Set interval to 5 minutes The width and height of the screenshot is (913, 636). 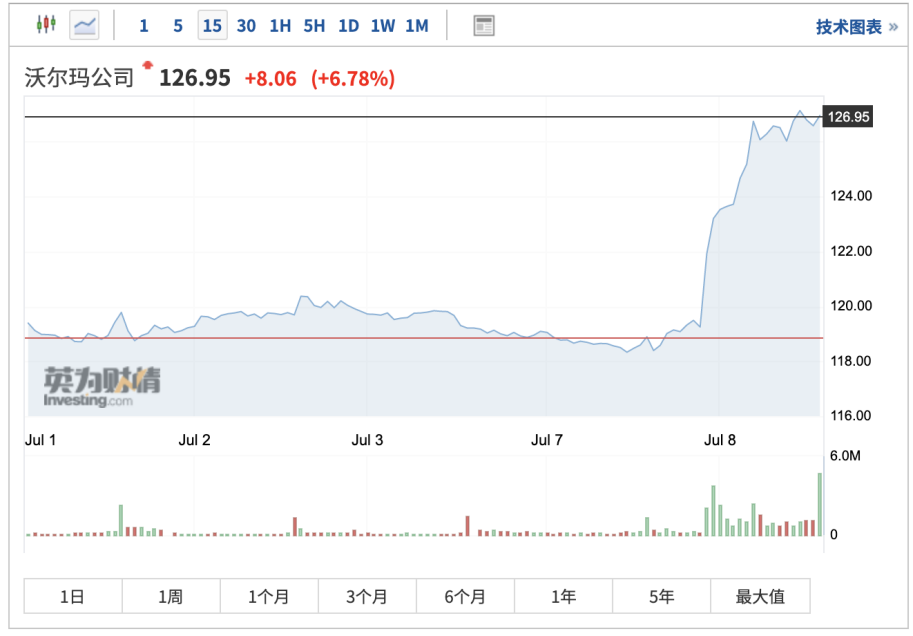[x=178, y=26]
